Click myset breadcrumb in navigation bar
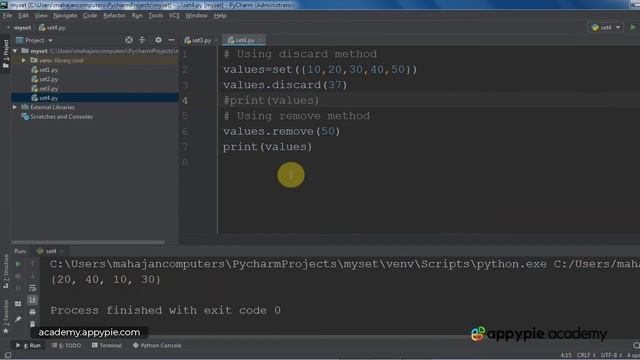Viewport: 640px width, 360px height. (22, 28)
